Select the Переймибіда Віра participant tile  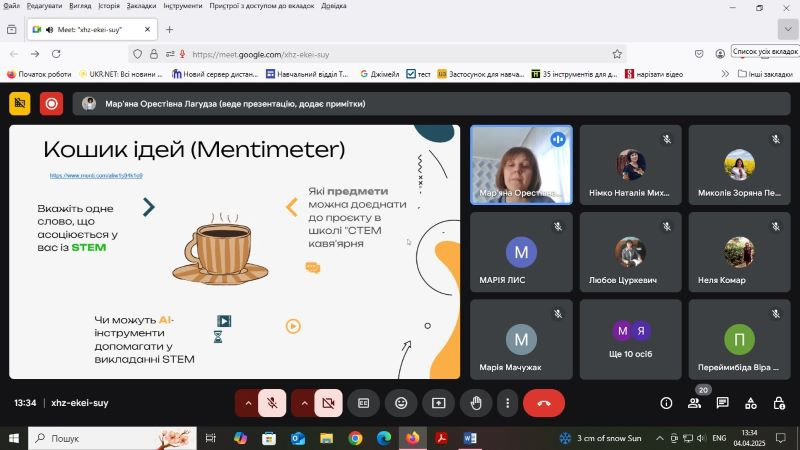tap(739, 339)
